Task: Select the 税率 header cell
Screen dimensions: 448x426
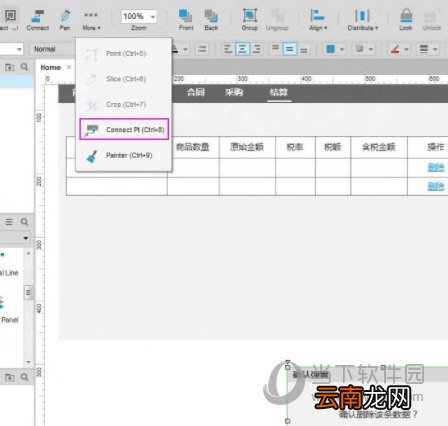Action: click(295, 147)
